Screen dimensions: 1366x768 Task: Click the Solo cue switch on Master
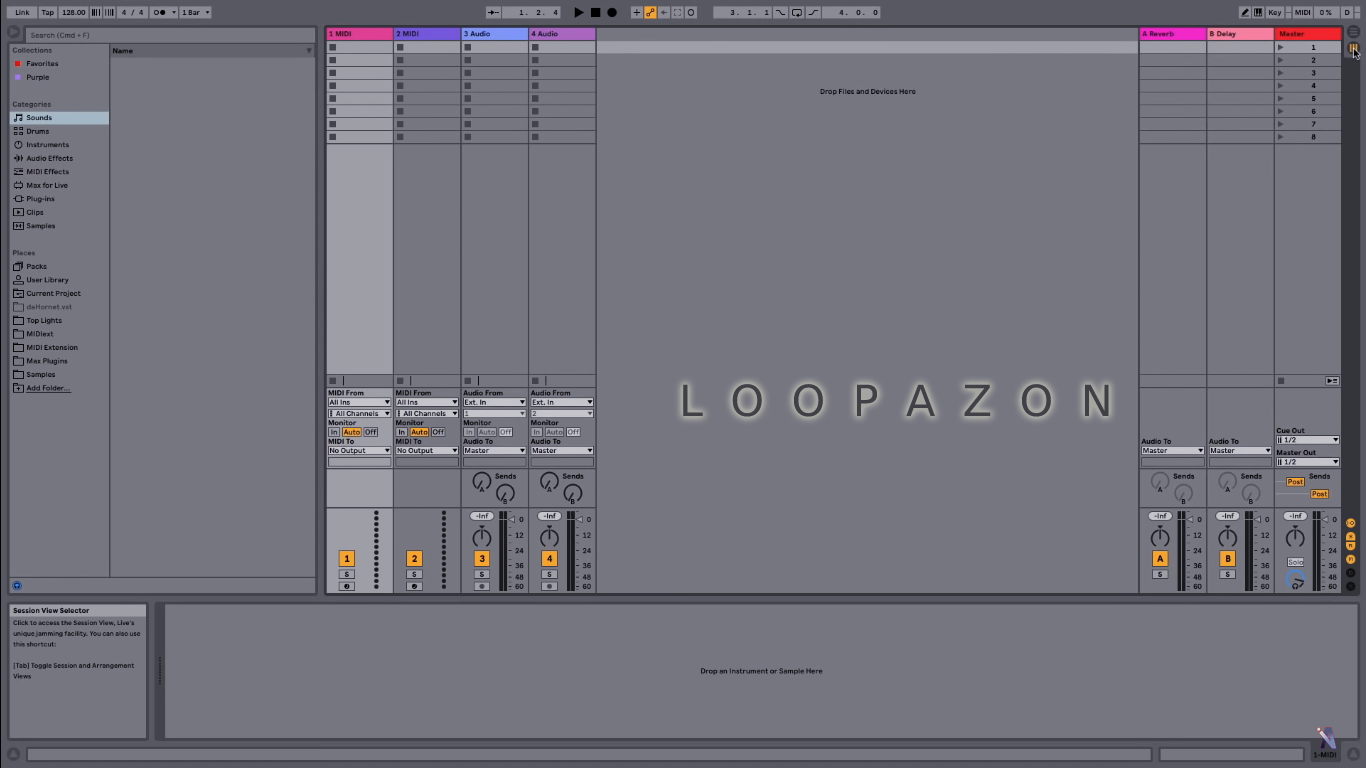[1295, 562]
